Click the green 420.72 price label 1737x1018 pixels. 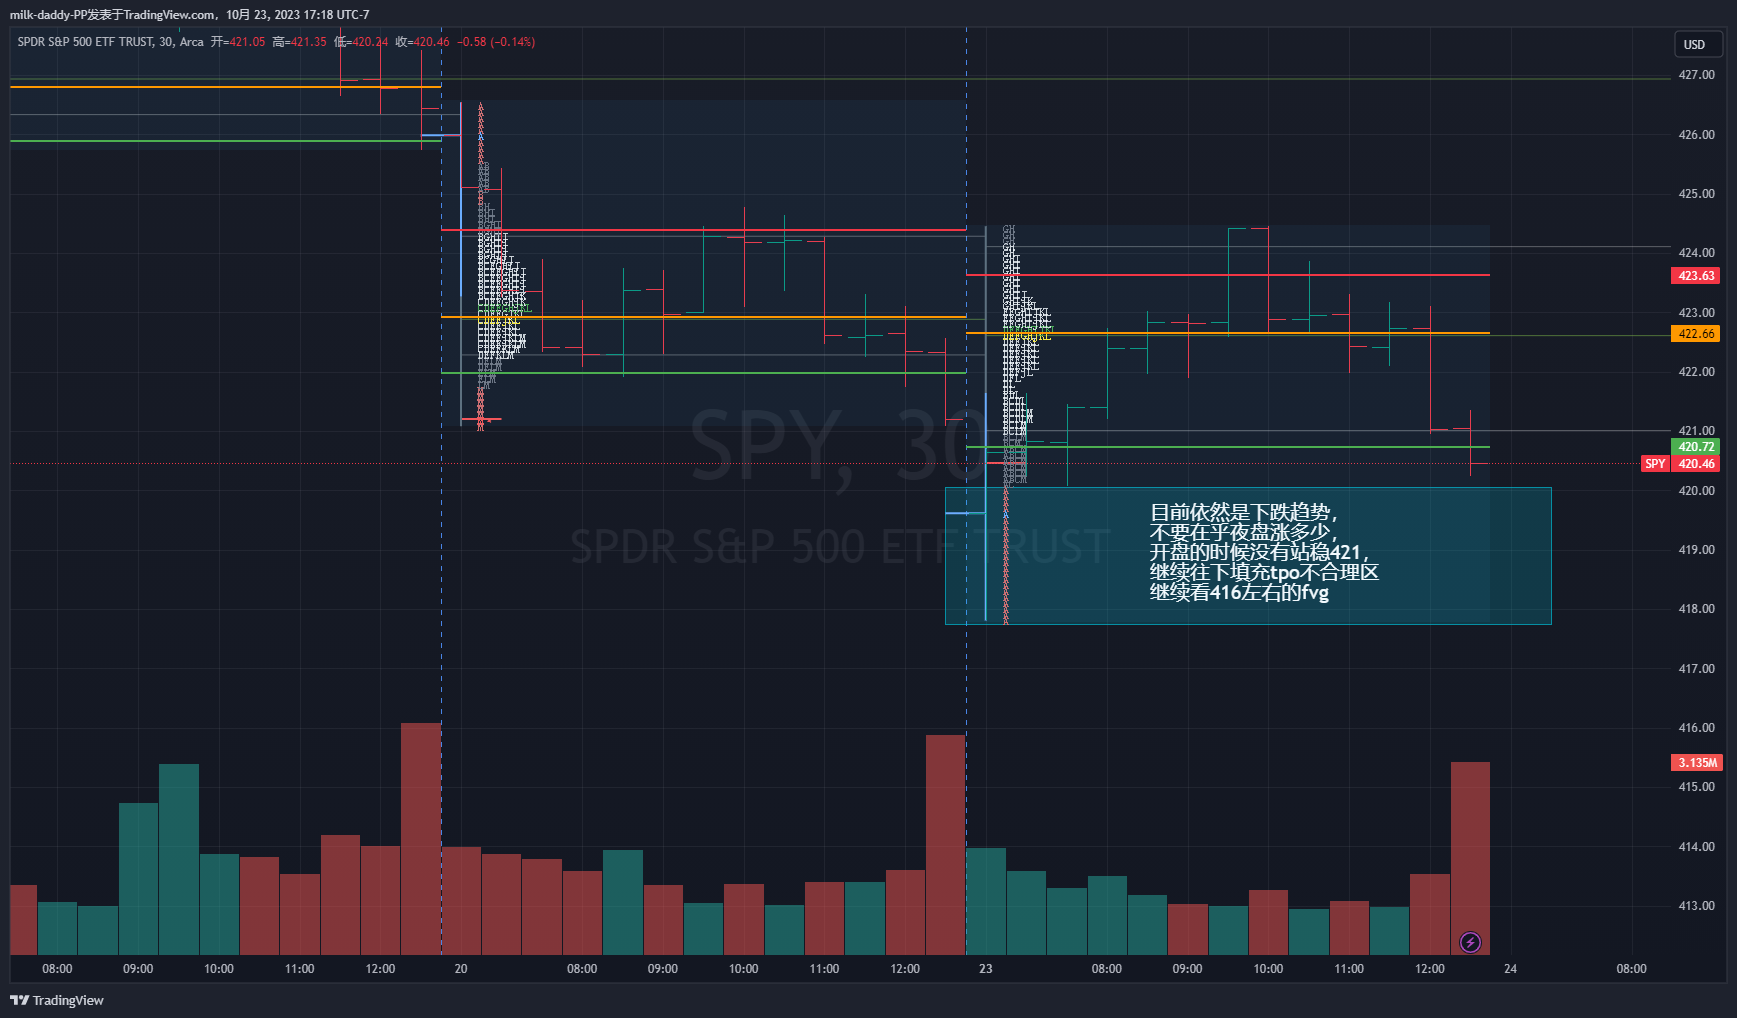coord(1696,447)
